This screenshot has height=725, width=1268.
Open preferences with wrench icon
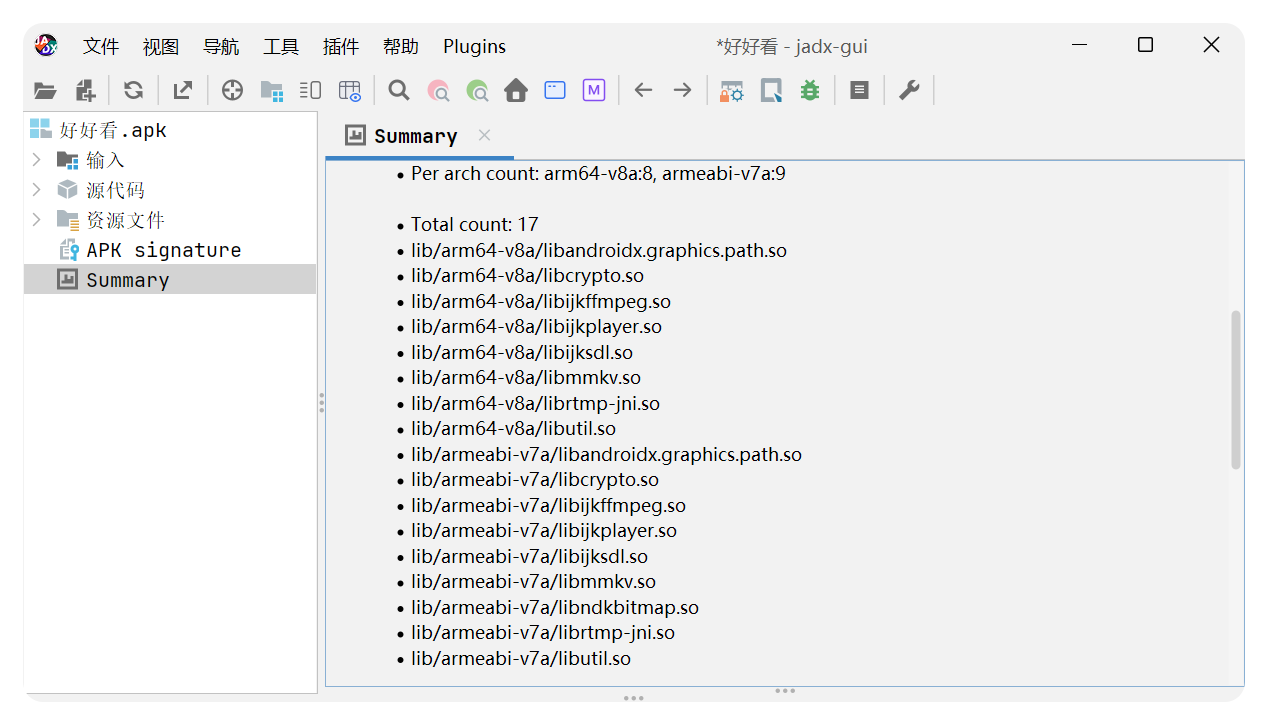pos(909,91)
